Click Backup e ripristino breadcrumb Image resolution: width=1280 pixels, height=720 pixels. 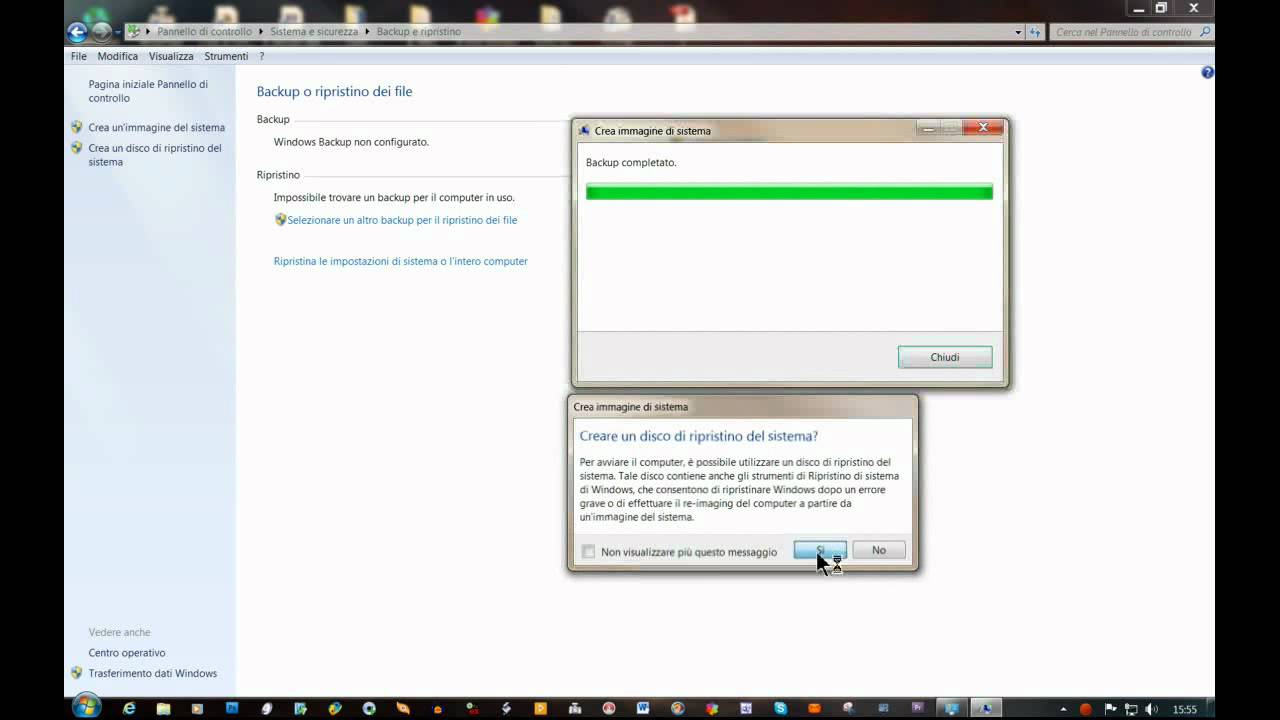point(419,32)
